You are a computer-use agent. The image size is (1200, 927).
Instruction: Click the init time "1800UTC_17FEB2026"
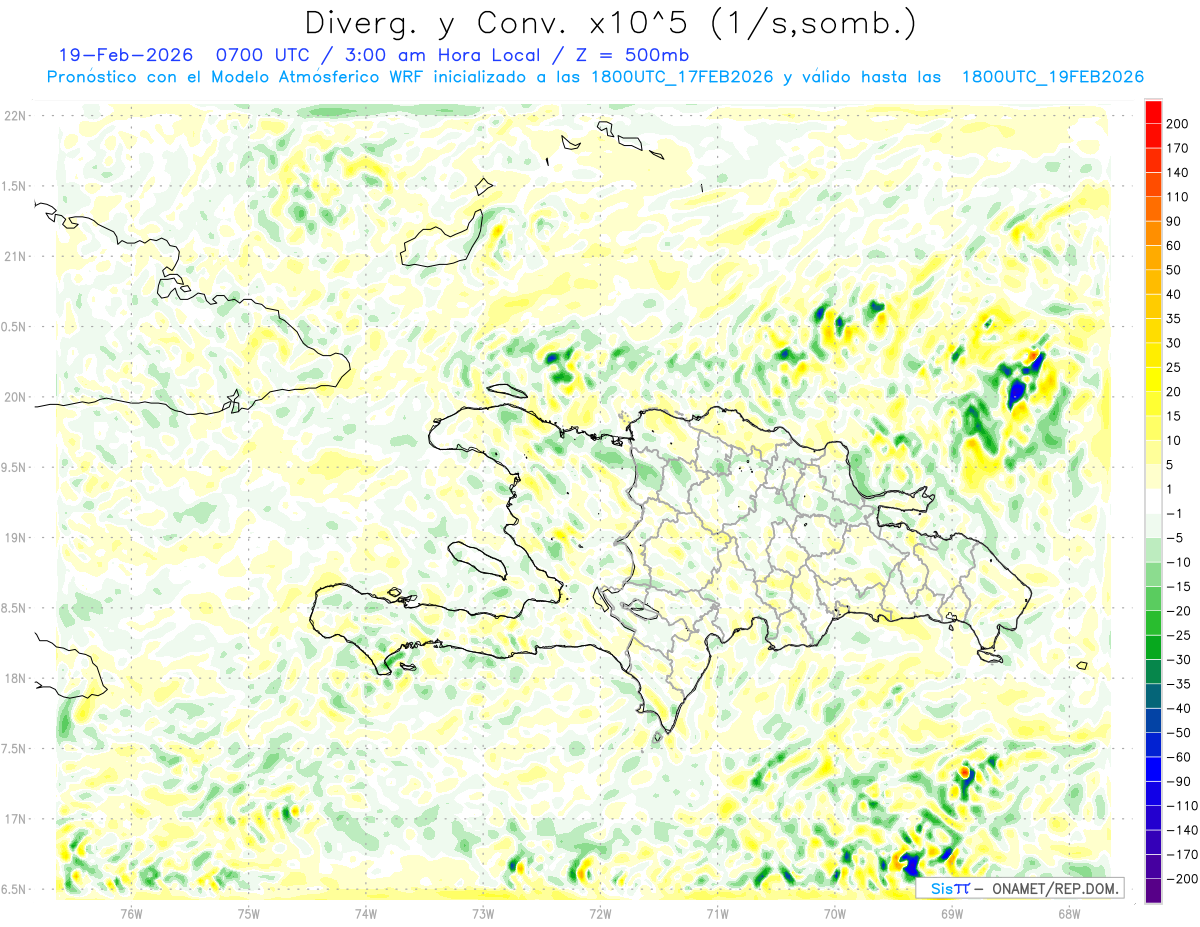[x=681, y=77]
